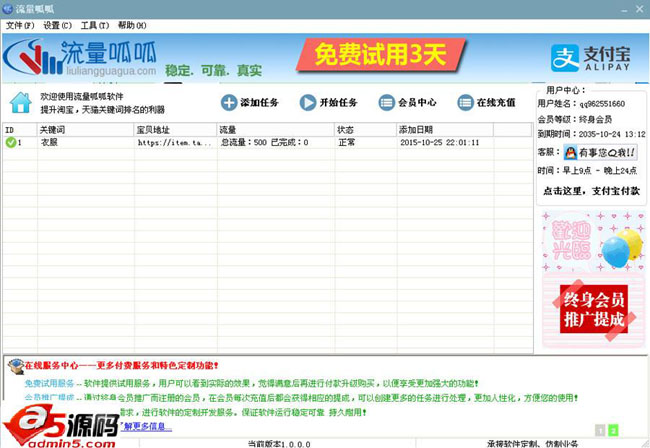Viewport: 650px width, 448px height.
Task: Click 点击这里，支付宝付款 link
Action: click(592, 191)
